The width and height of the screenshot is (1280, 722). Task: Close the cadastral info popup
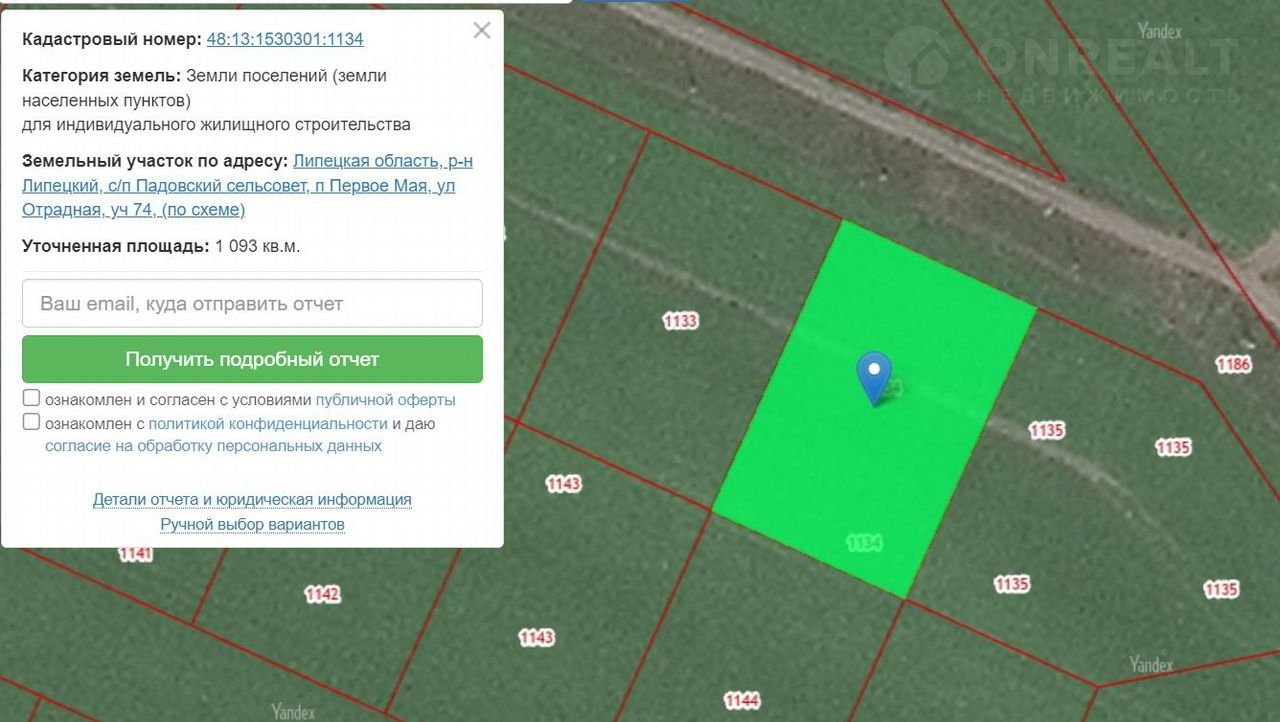[x=482, y=31]
